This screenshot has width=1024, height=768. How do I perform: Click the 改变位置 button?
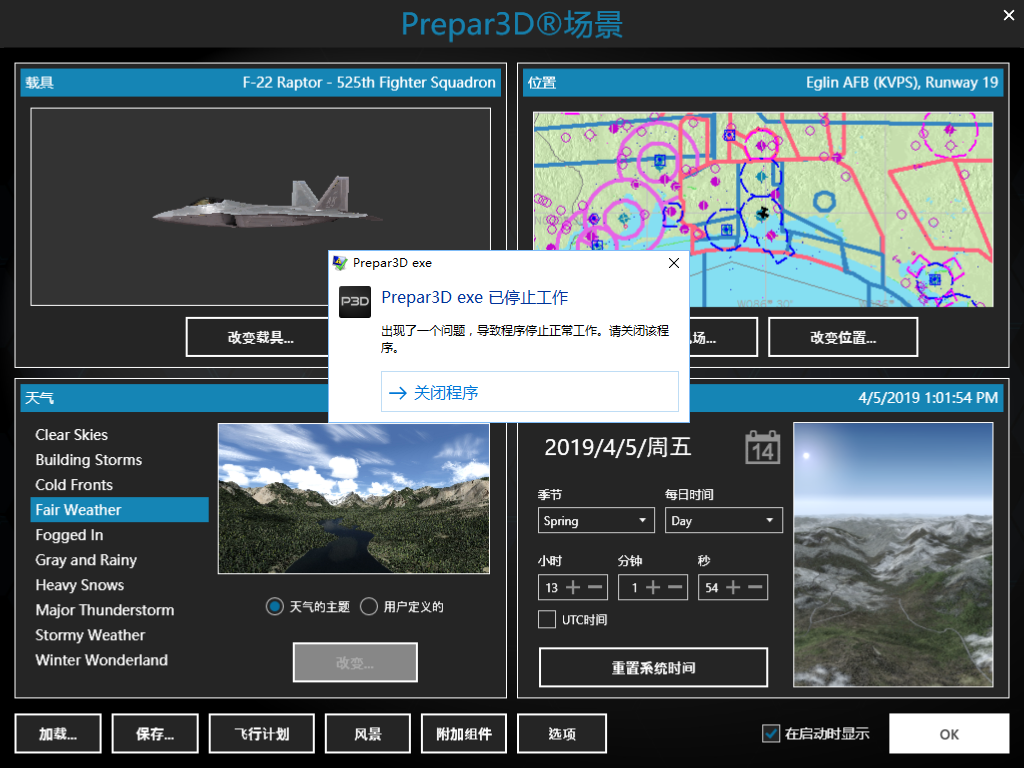tap(843, 337)
